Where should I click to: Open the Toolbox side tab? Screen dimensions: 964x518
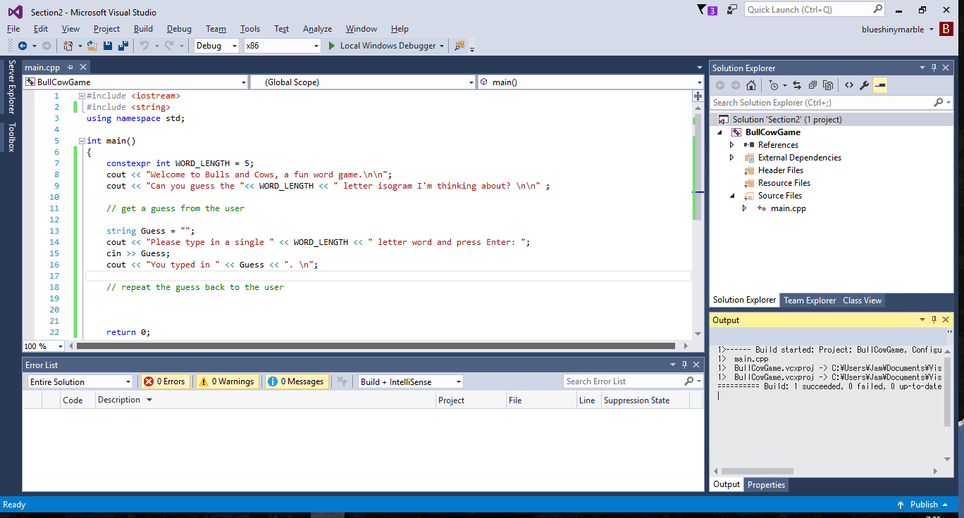point(11,137)
